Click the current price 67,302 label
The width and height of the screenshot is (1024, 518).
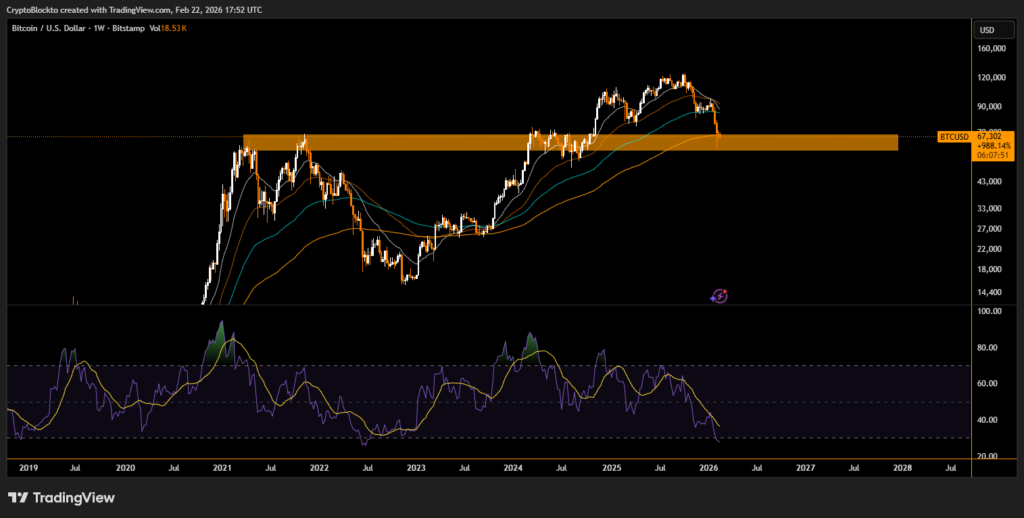[x=986, y=135]
